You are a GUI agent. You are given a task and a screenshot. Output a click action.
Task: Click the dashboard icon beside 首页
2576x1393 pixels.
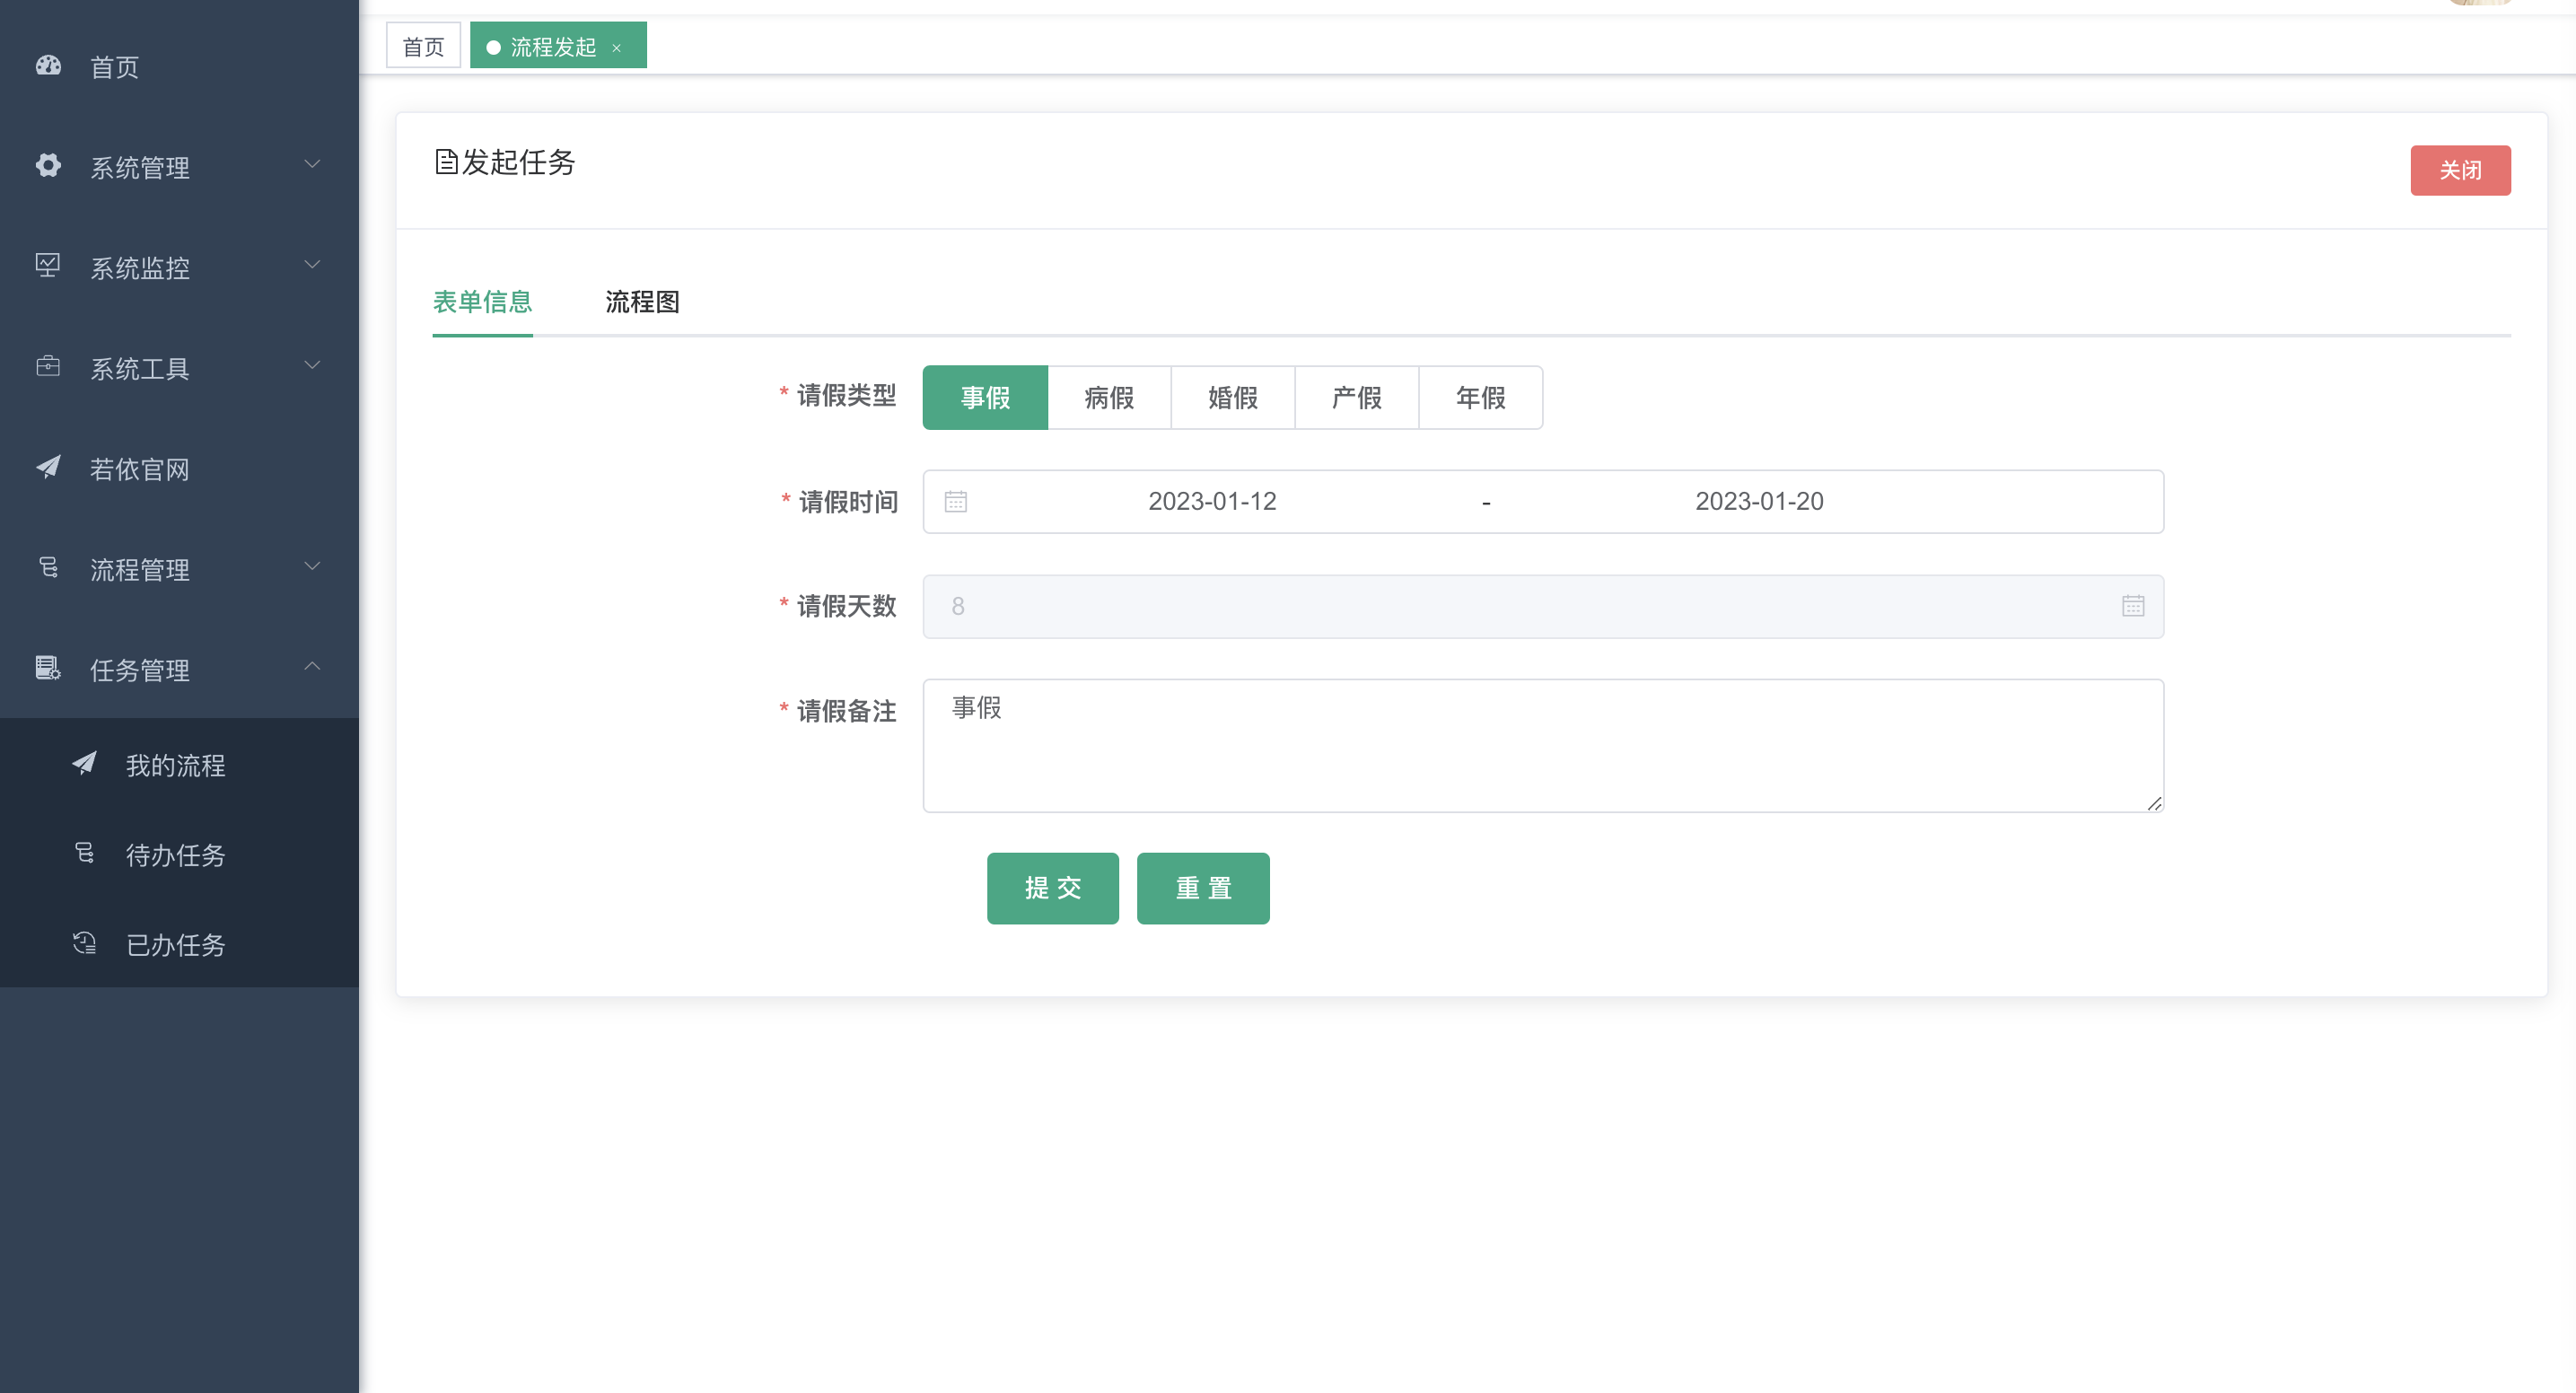pos(48,66)
